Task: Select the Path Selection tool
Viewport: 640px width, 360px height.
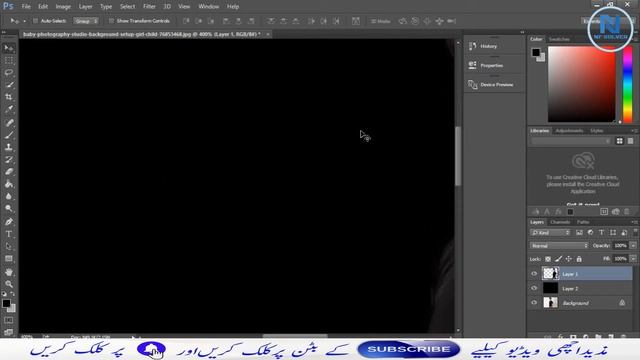Action: tap(9, 246)
